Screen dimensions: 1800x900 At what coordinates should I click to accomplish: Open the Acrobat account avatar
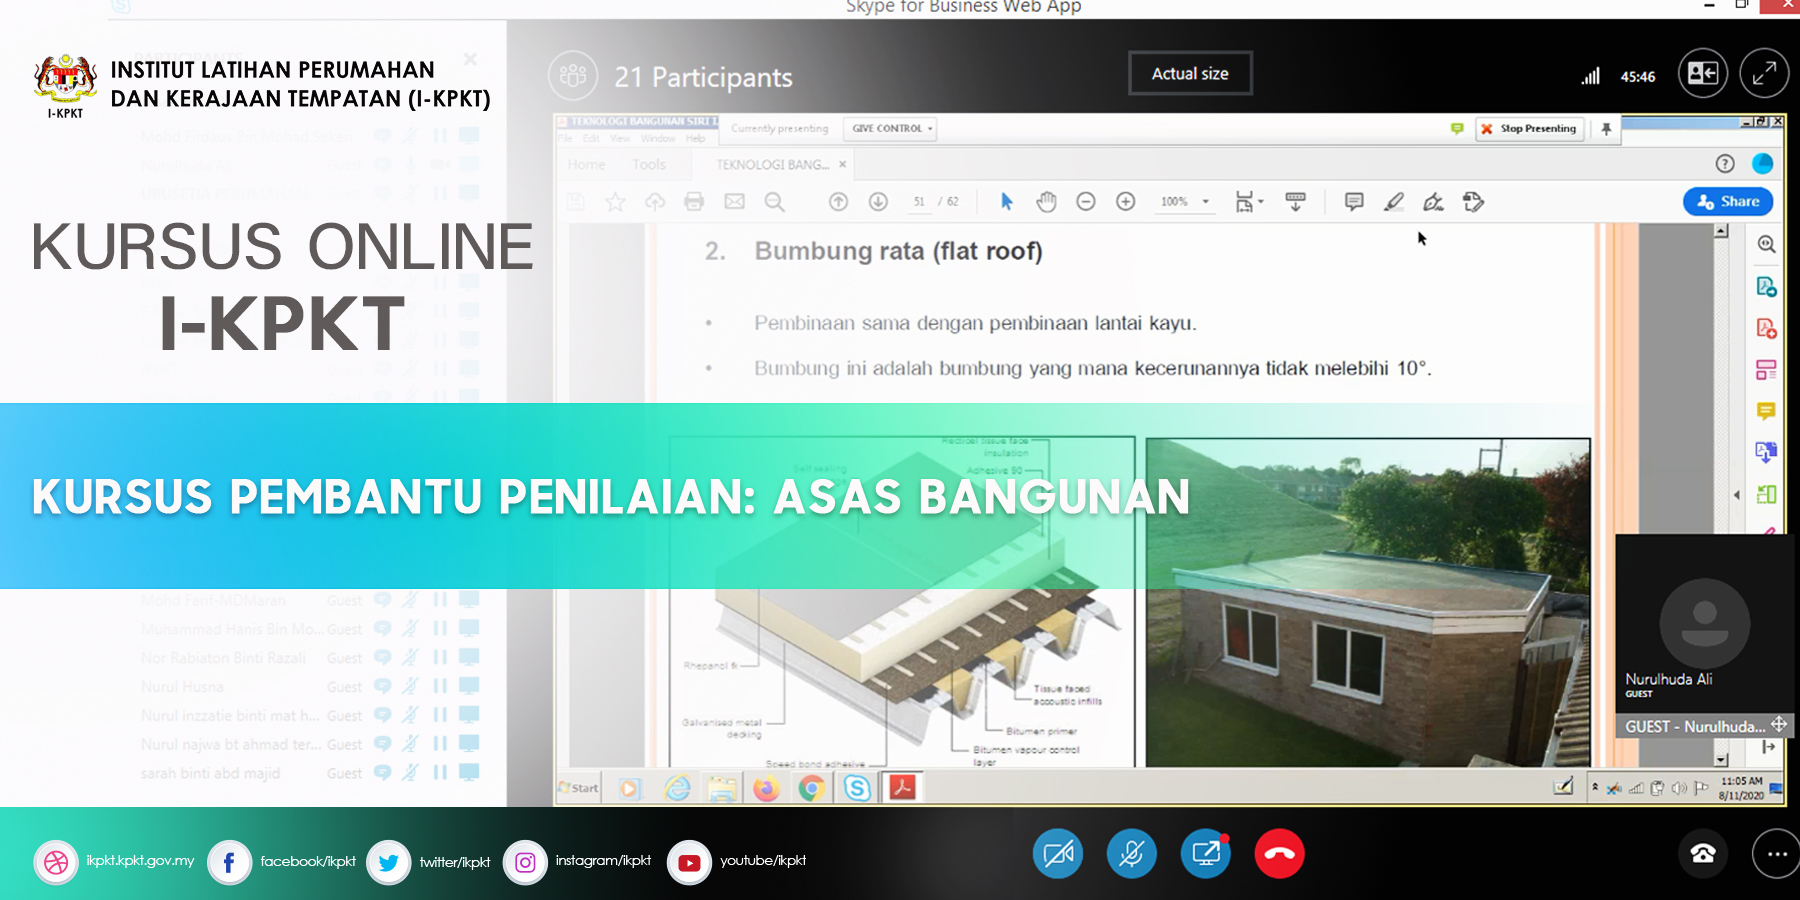click(1763, 164)
